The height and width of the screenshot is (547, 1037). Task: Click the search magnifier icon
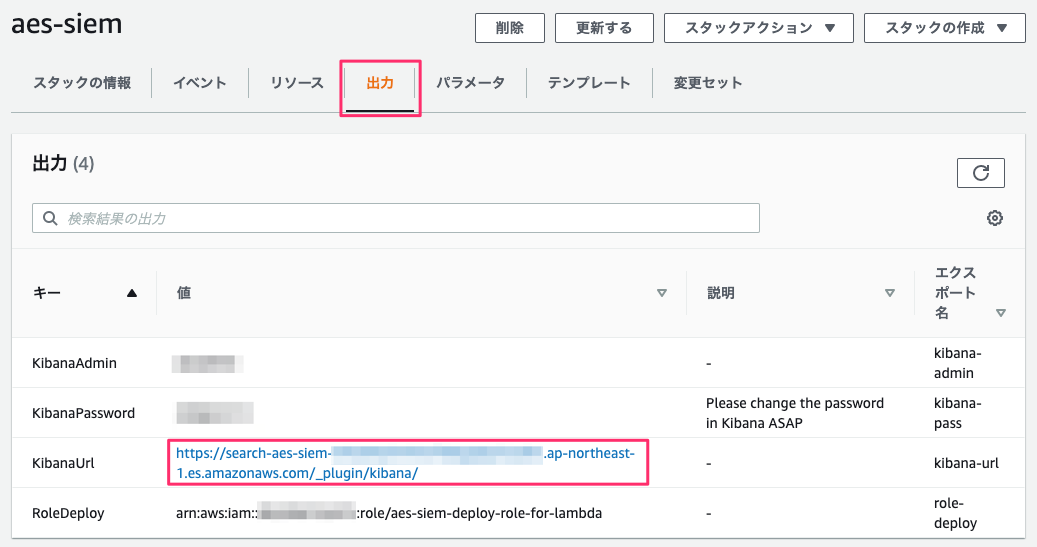[x=49, y=218]
